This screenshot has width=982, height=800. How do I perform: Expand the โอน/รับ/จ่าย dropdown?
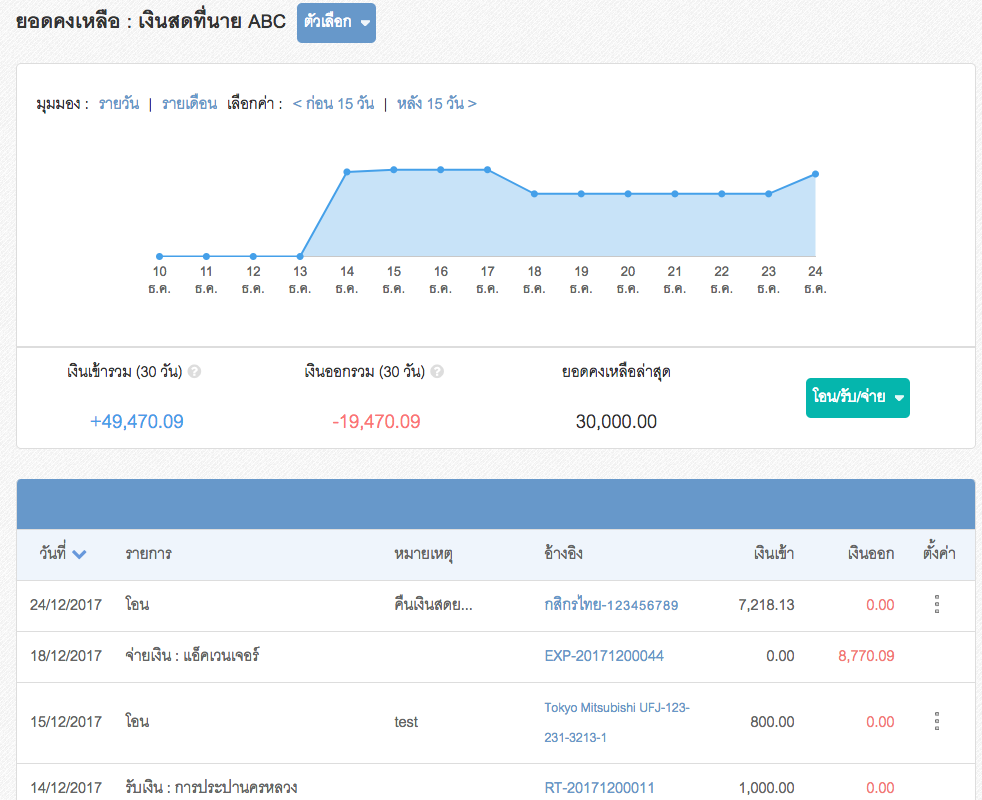[x=857, y=397]
